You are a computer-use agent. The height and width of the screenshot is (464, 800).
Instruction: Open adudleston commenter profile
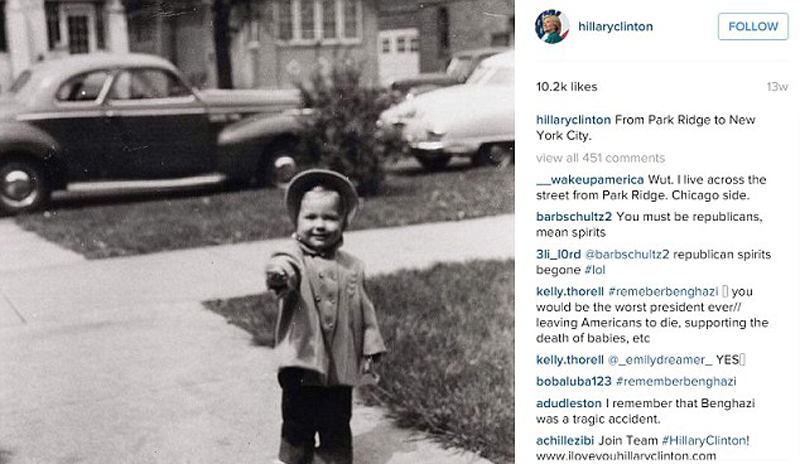tap(568, 403)
